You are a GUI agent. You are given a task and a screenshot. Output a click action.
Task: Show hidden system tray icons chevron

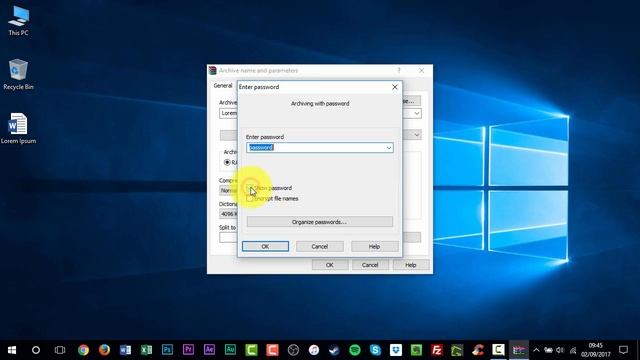[536, 350]
